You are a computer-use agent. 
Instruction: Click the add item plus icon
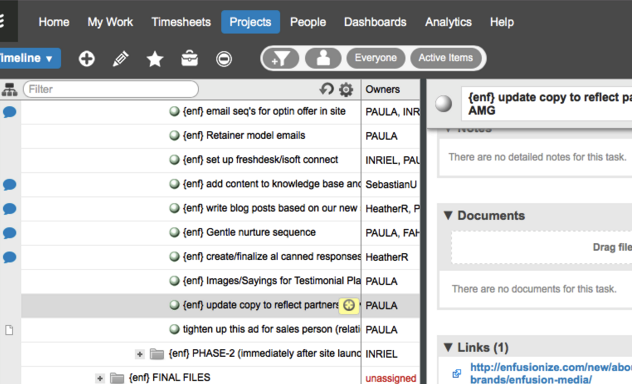click(86, 59)
